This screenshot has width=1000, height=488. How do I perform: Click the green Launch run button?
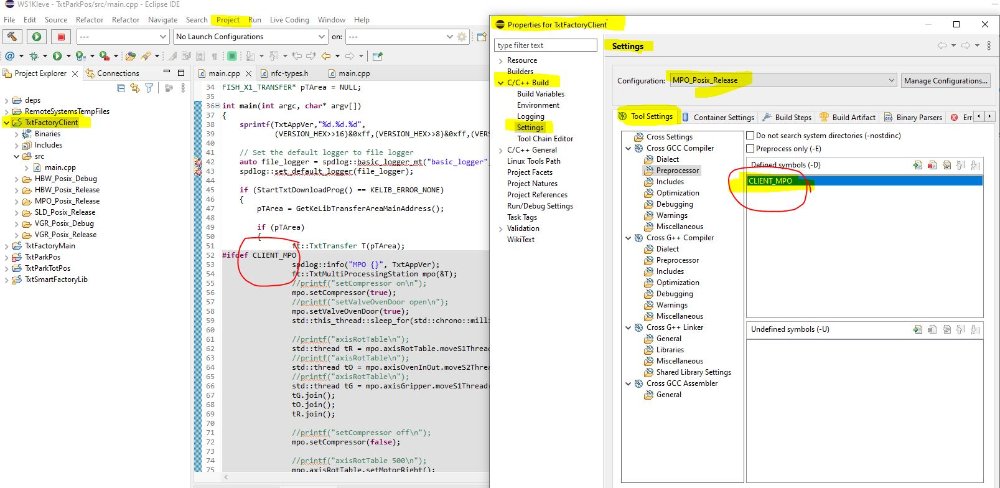[x=37, y=36]
